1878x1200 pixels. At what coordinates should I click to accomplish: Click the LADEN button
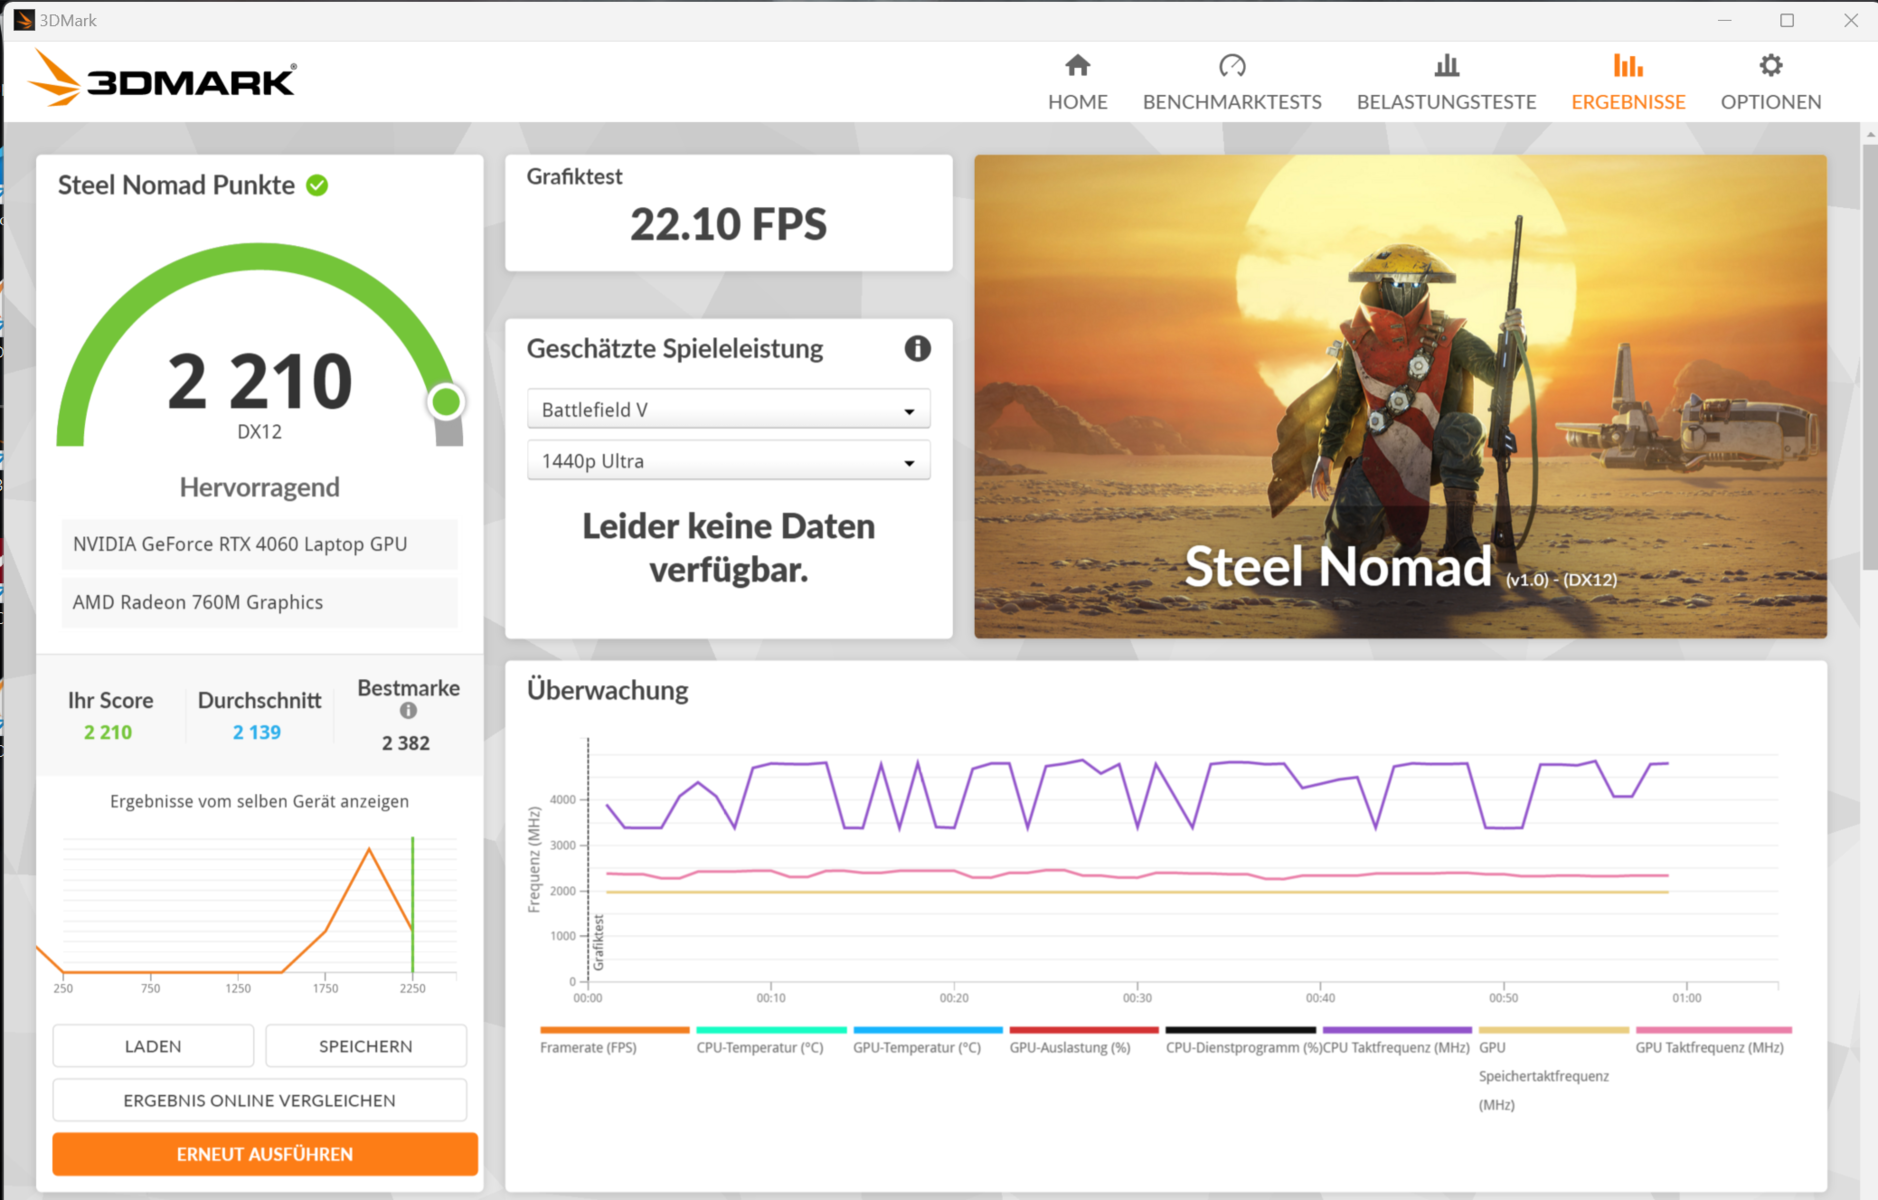pos(153,1046)
